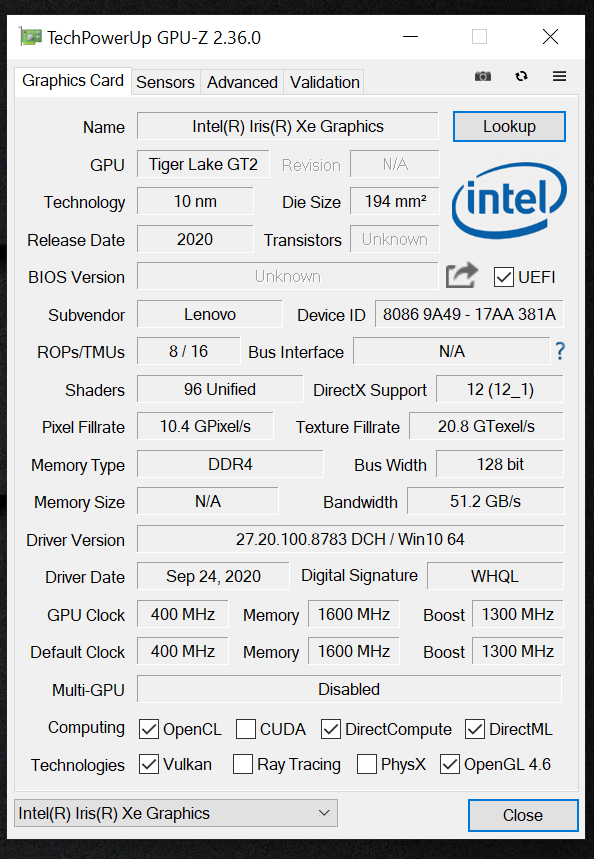Screen dimensions: 594x859
Task: Open the Advanced tab
Action: coord(242,82)
